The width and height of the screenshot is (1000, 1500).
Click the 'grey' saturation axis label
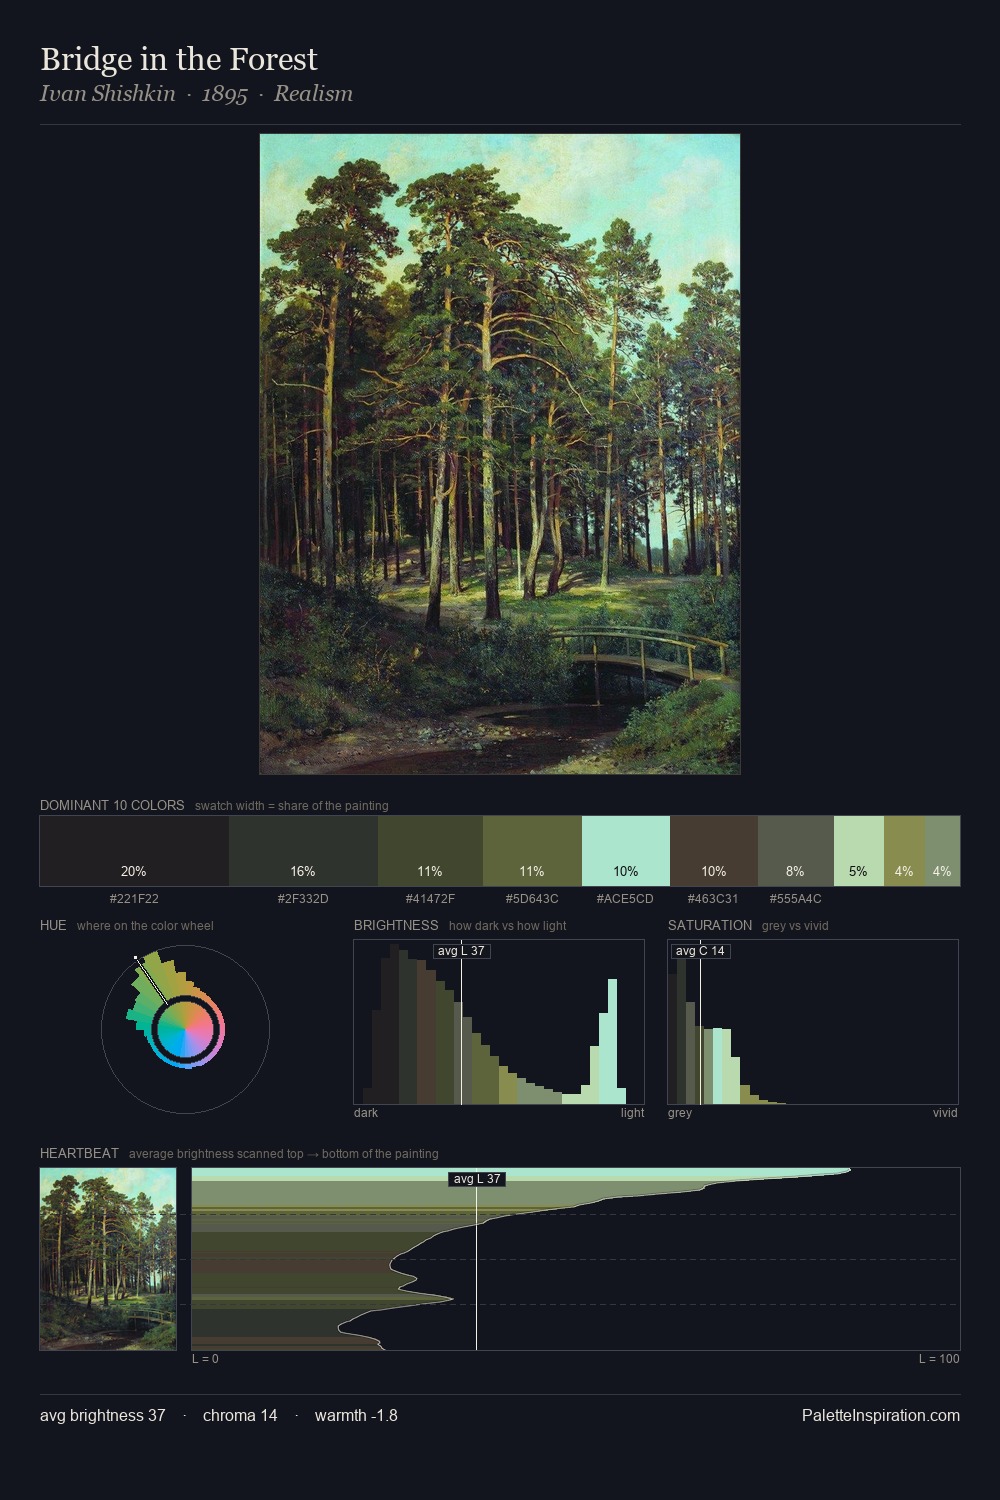pyautogui.click(x=680, y=1113)
